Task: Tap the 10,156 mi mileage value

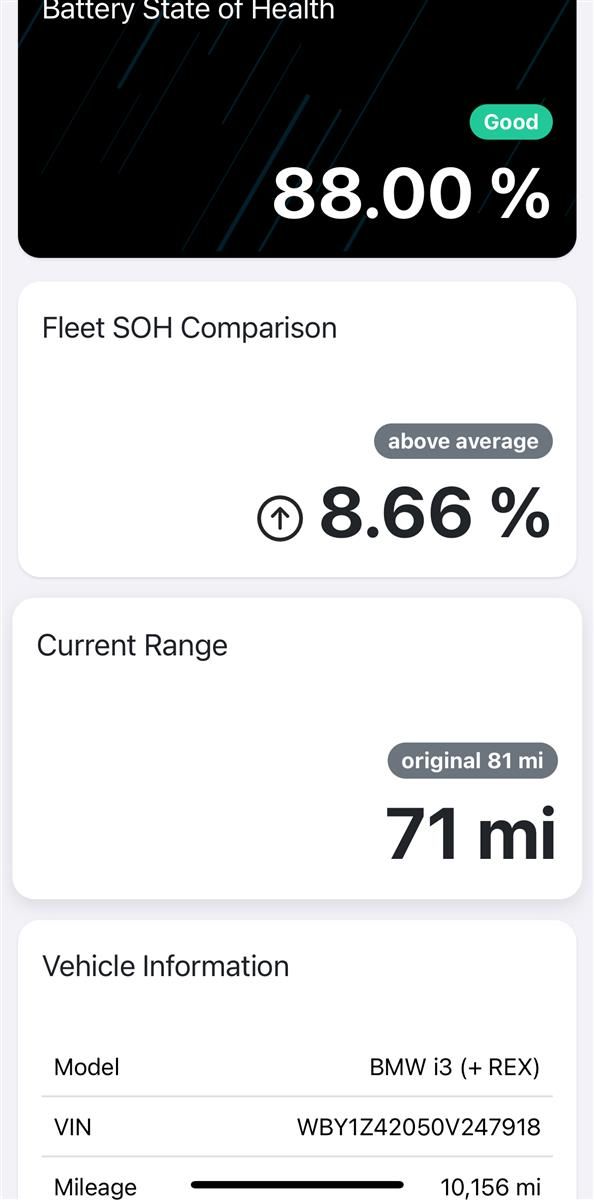Action: pyautogui.click(x=491, y=1187)
